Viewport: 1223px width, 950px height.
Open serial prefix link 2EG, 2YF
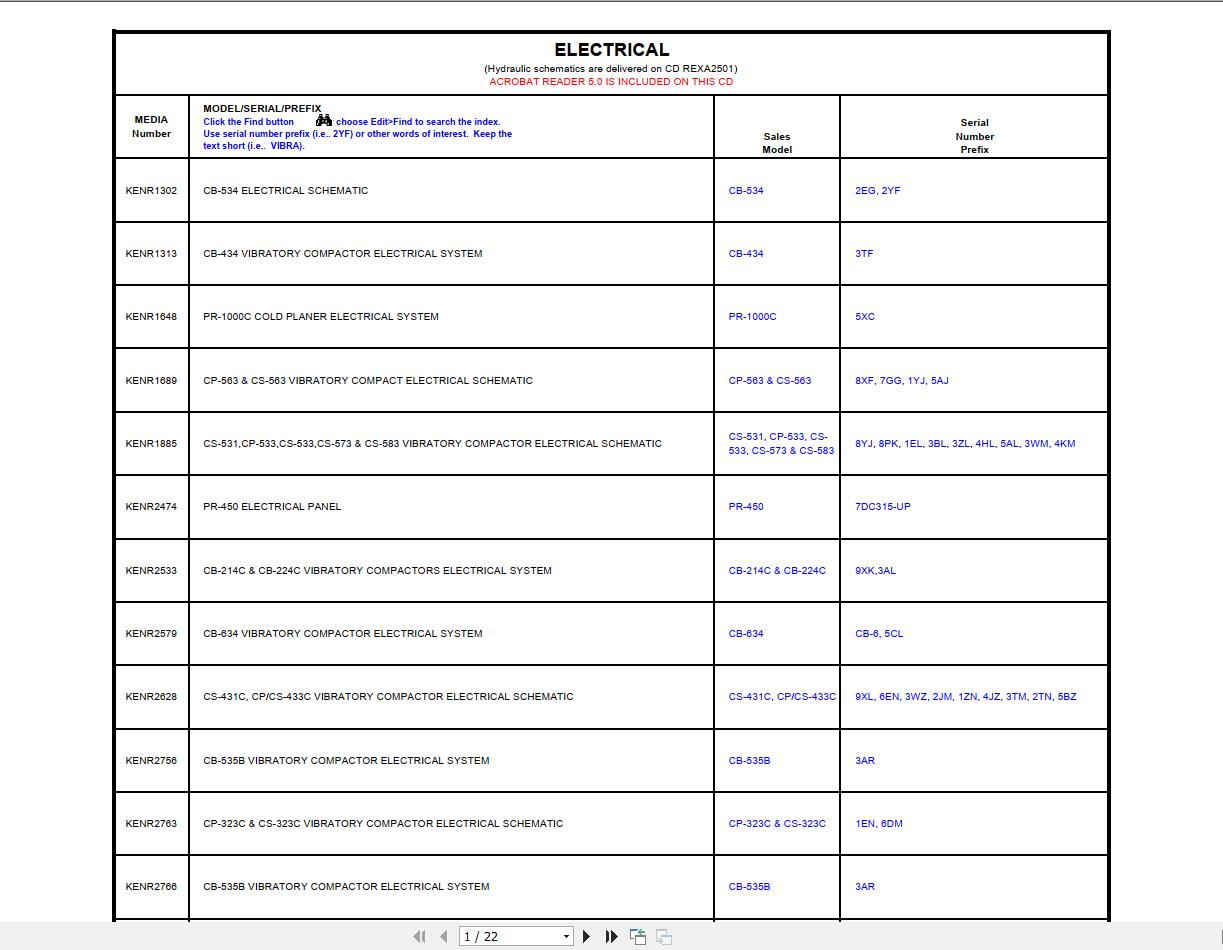[878, 190]
